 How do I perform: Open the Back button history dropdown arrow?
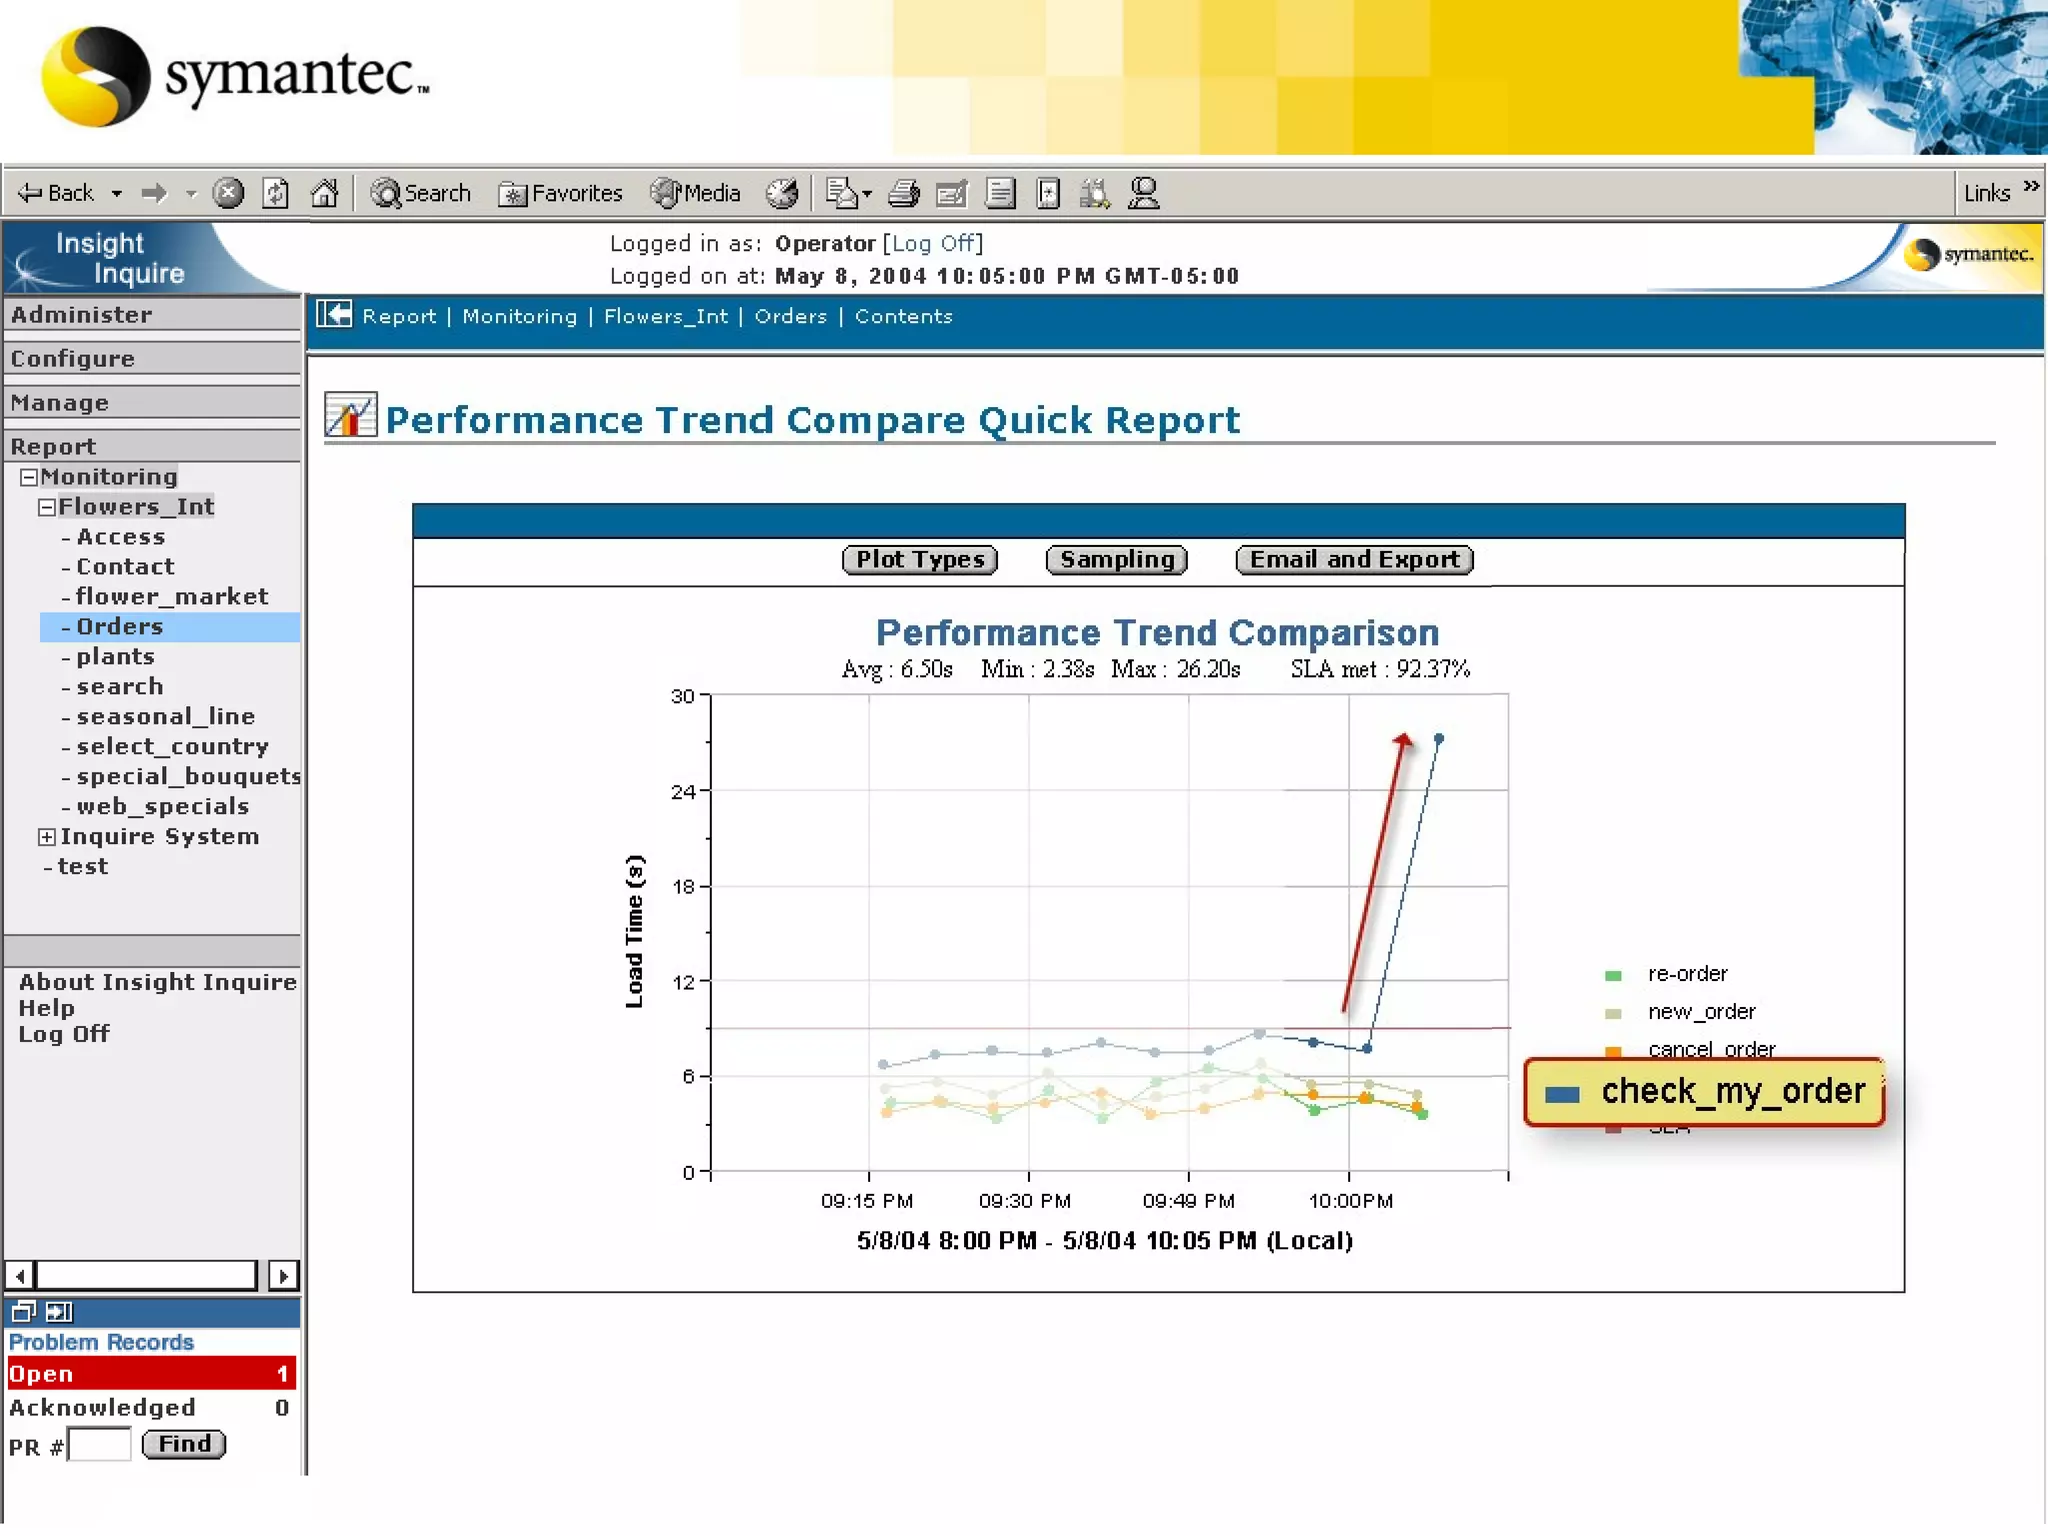(117, 193)
